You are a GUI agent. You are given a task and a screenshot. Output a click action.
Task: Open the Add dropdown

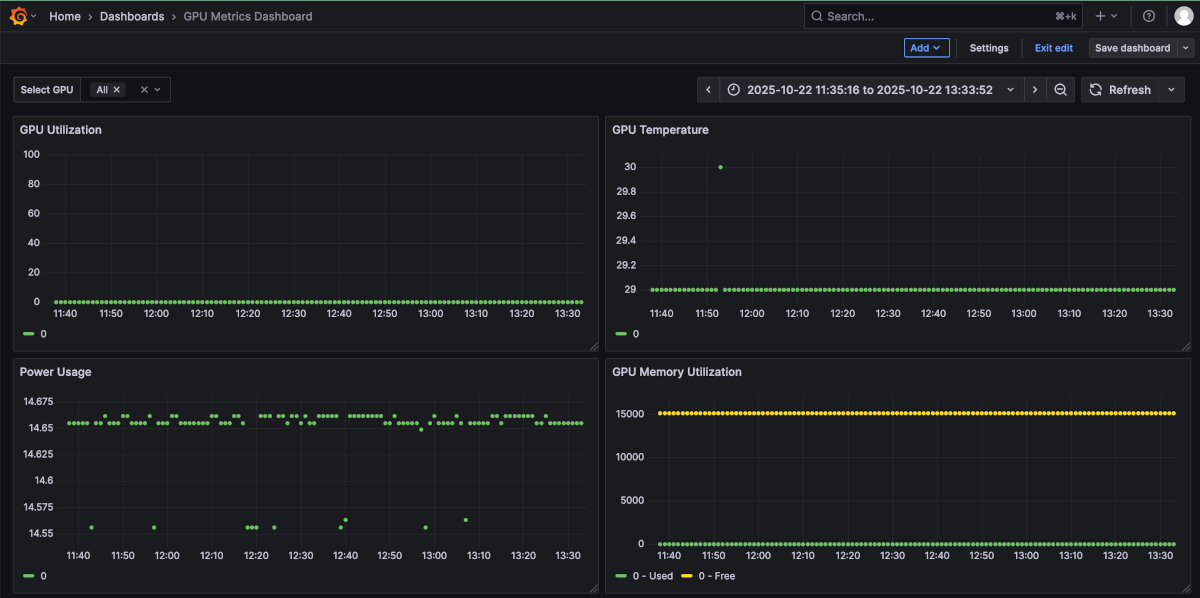[926, 47]
